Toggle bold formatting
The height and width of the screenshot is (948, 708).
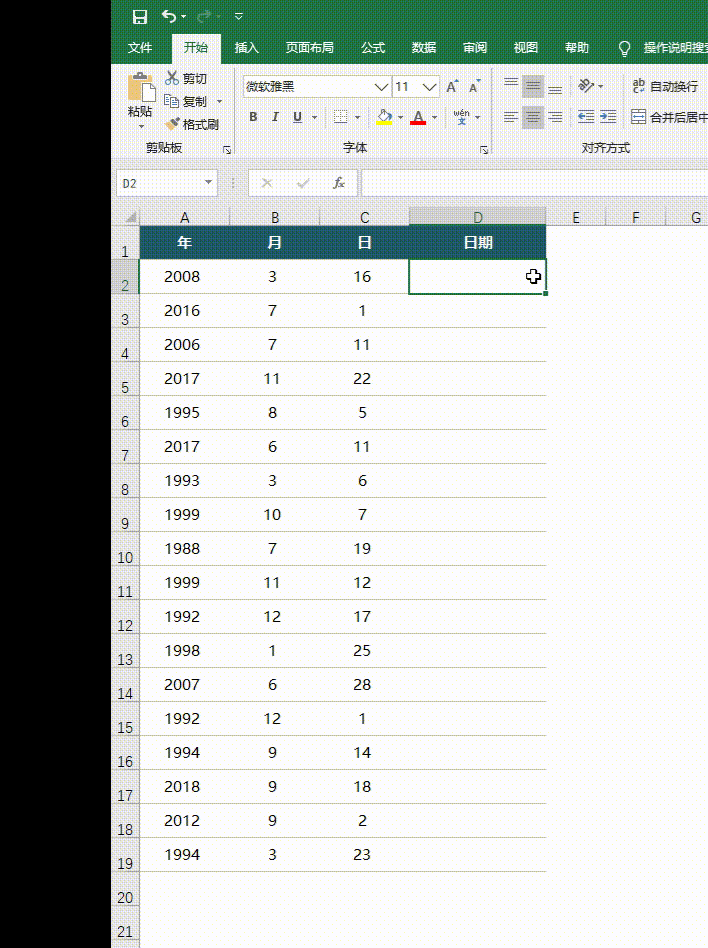[253, 117]
